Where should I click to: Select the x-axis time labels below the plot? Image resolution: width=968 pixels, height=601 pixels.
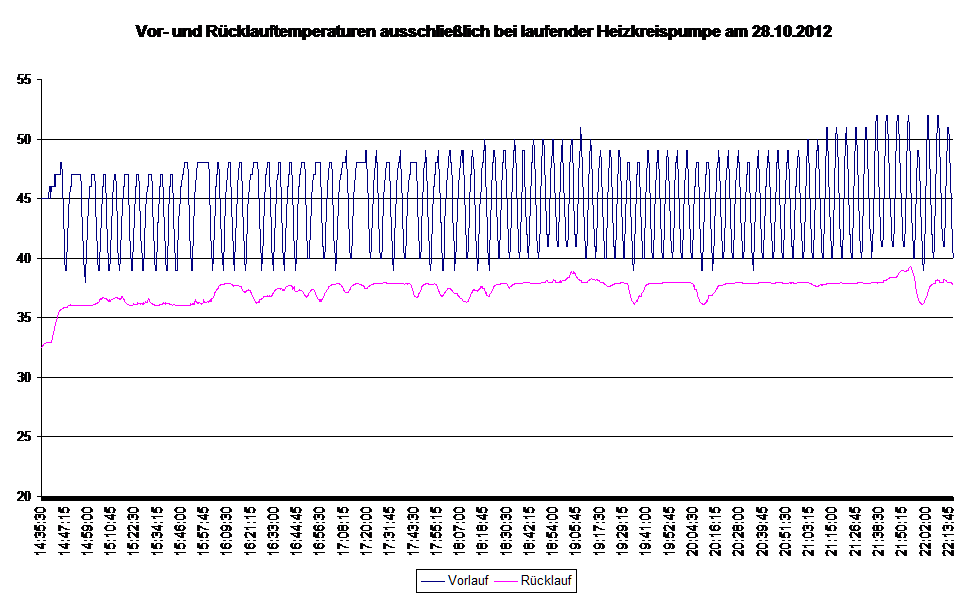tap(495, 528)
